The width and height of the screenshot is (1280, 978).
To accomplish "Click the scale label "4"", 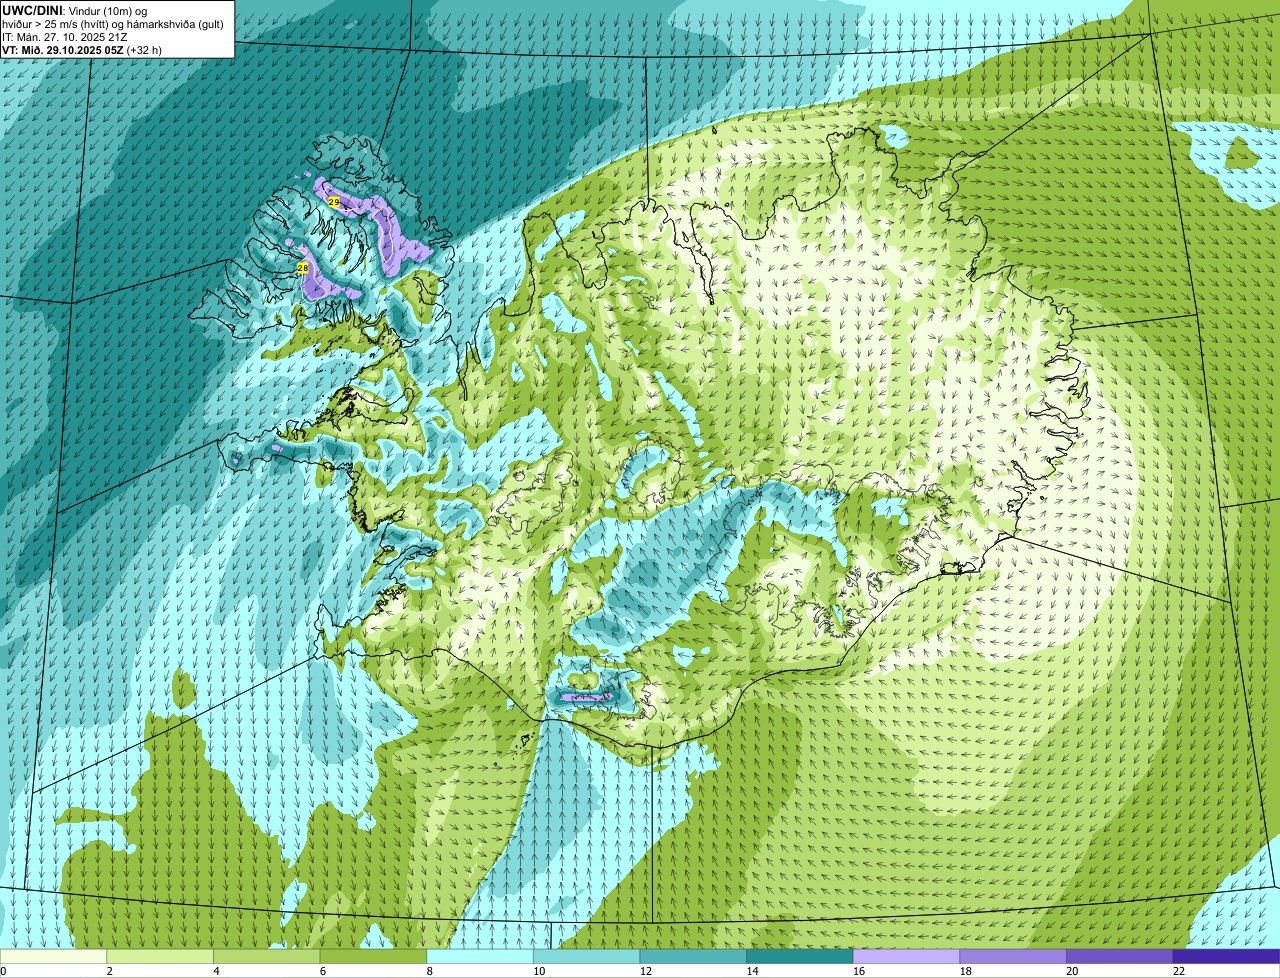I will coord(216,971).
